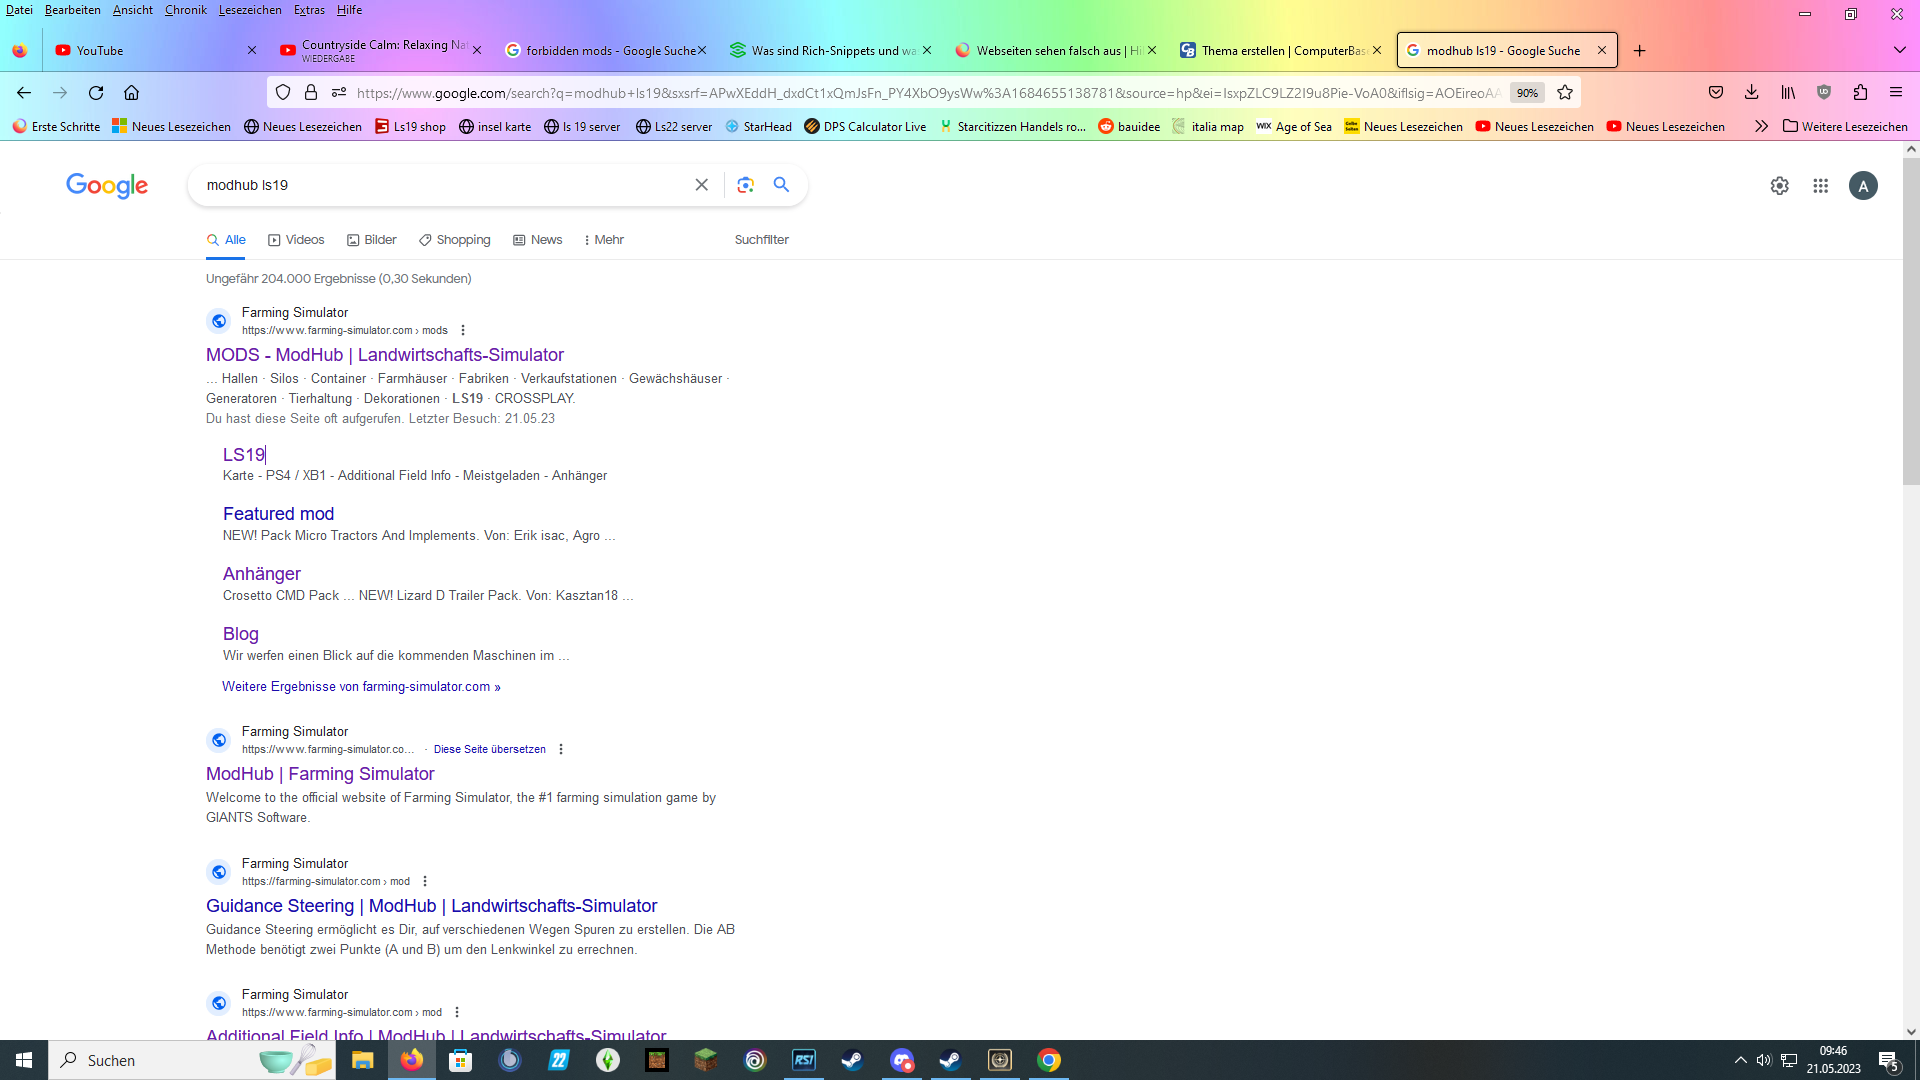Open the uBlock Origin extension
The height and width of the screenshot is (1080, 1920).
click(1824, 92)
